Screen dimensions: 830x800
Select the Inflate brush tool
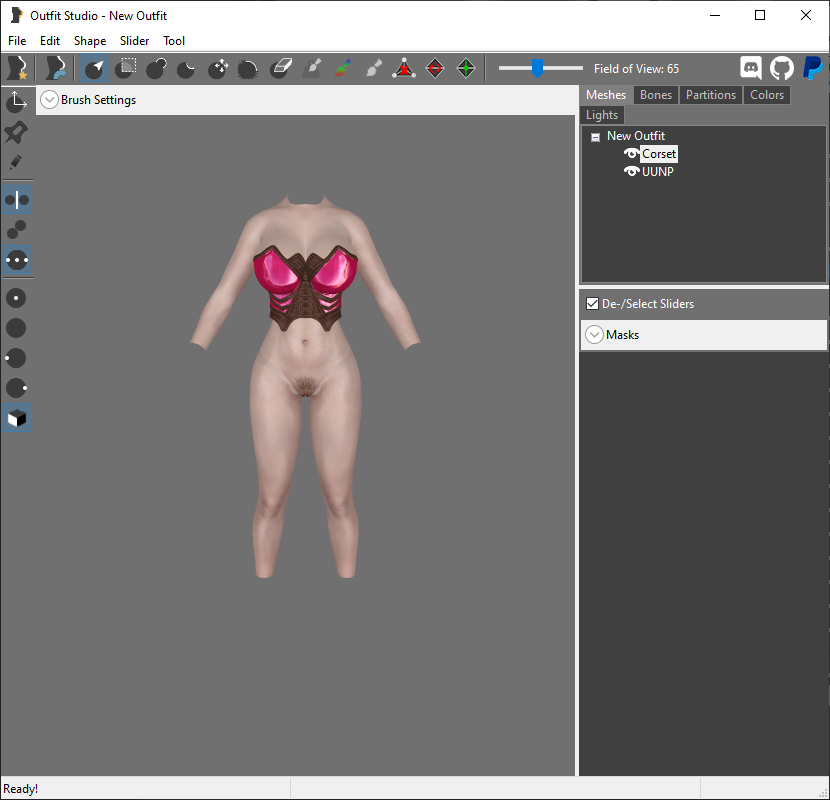(156, 68)
